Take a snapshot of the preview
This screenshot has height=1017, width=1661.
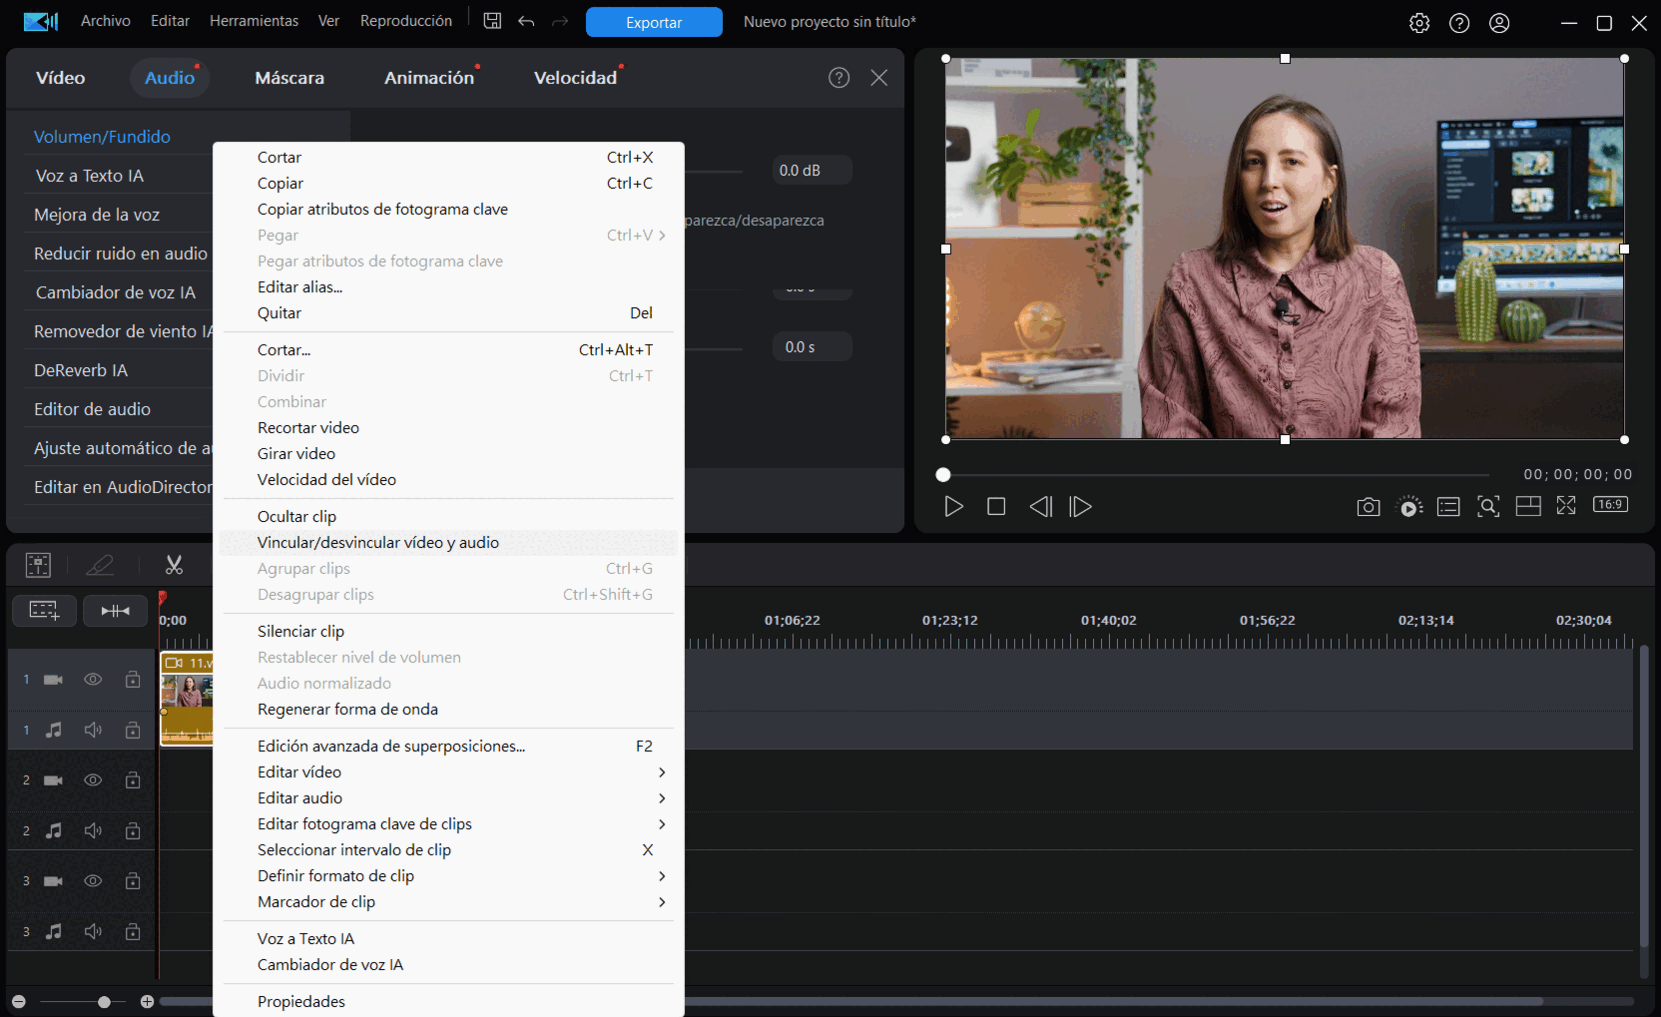click(1368, 507)
